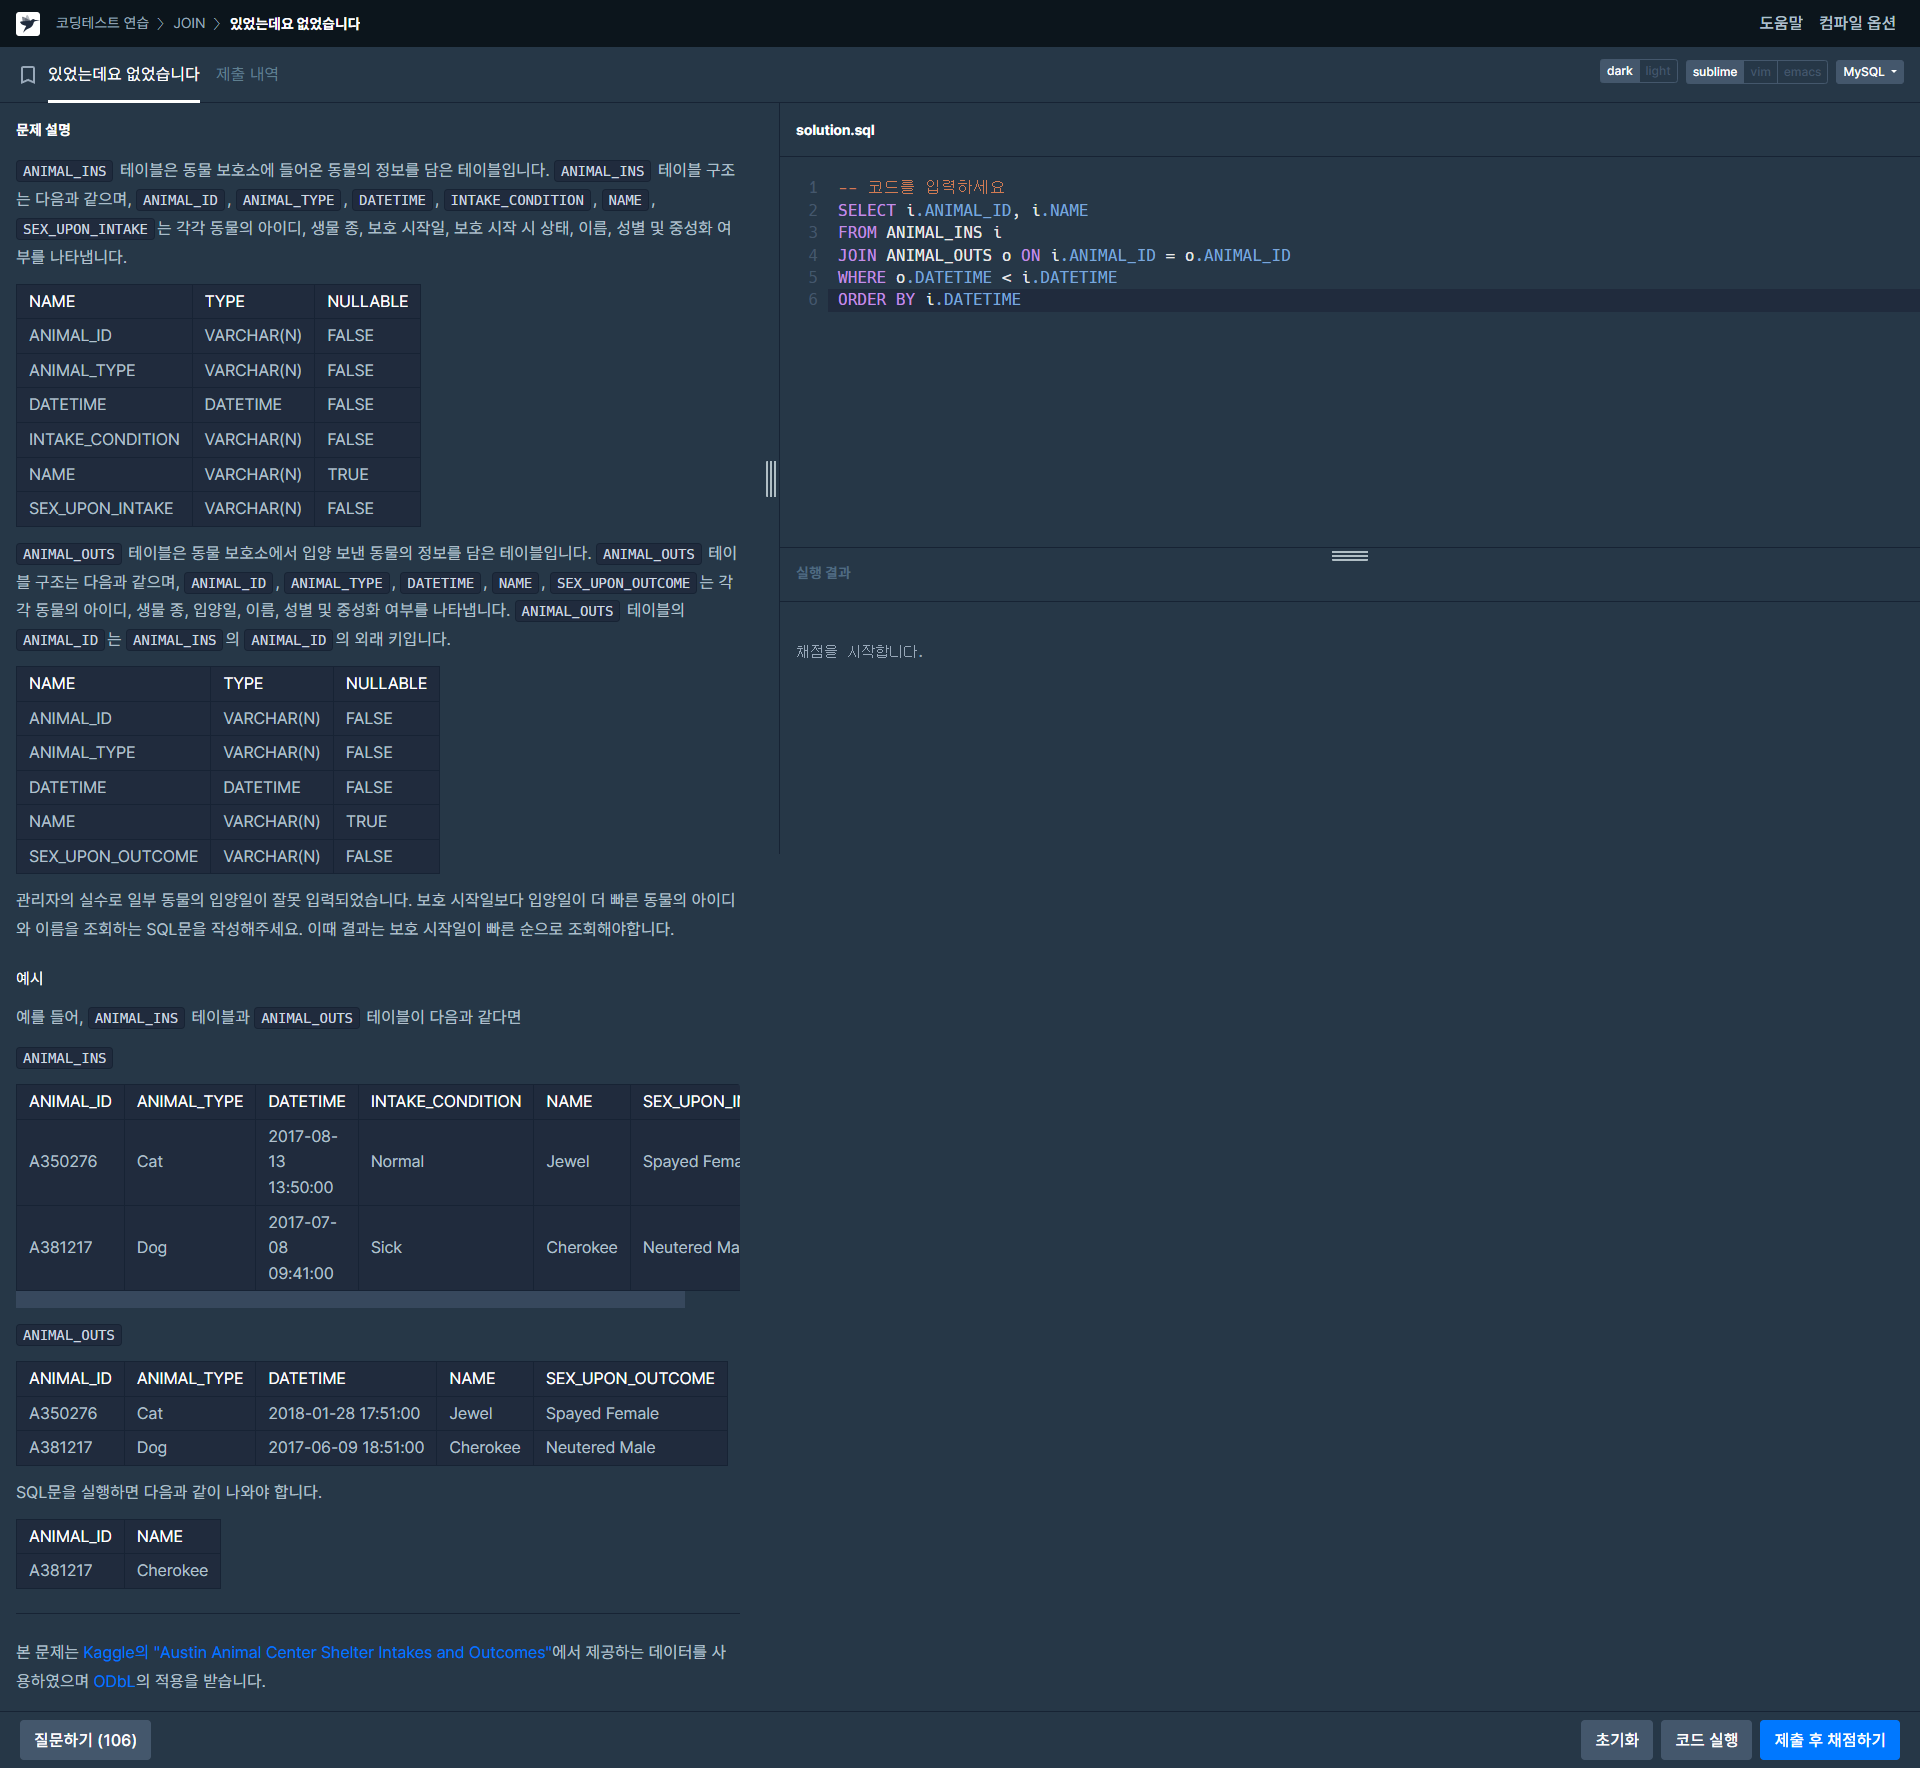Click the Programmers logo icon
This screenshot has height=1768, width=1920.
[x=28, y=23]
